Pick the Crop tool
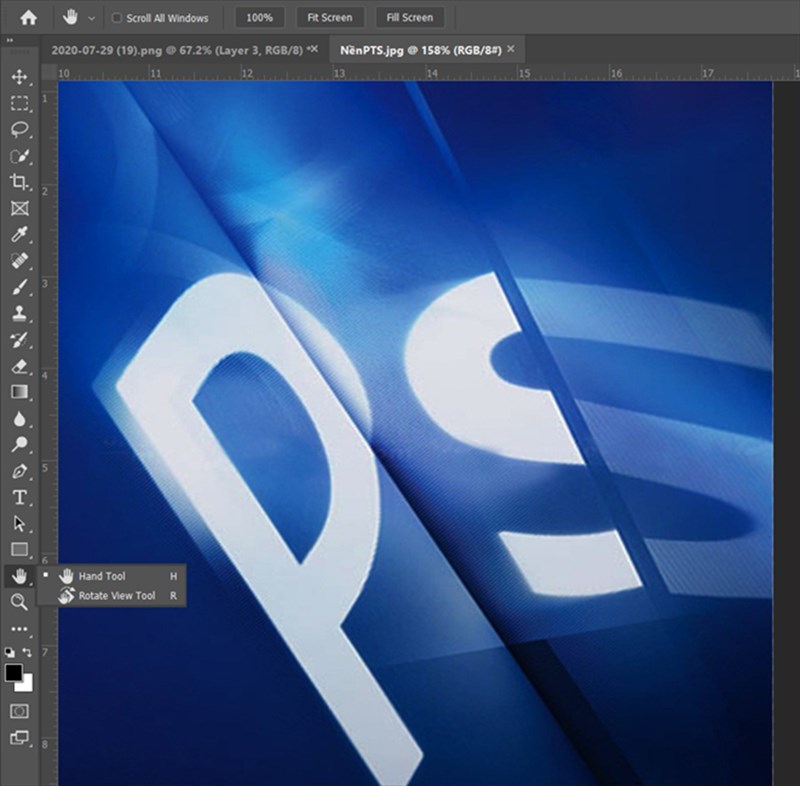800x786 pixels. (x=19, y=182)
